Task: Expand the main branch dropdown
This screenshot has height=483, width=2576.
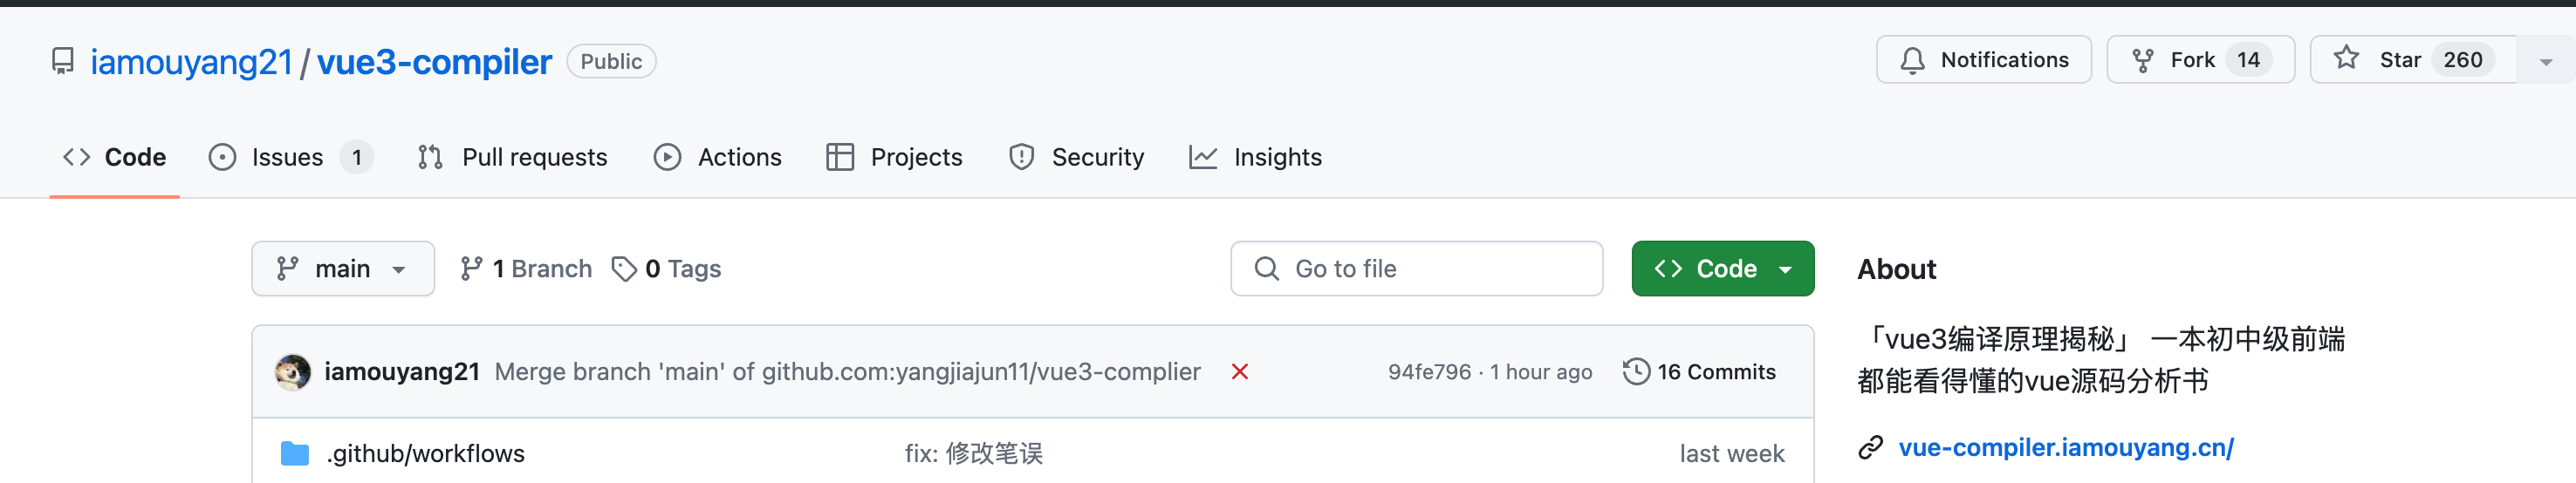Action: (x=343, y=269)
